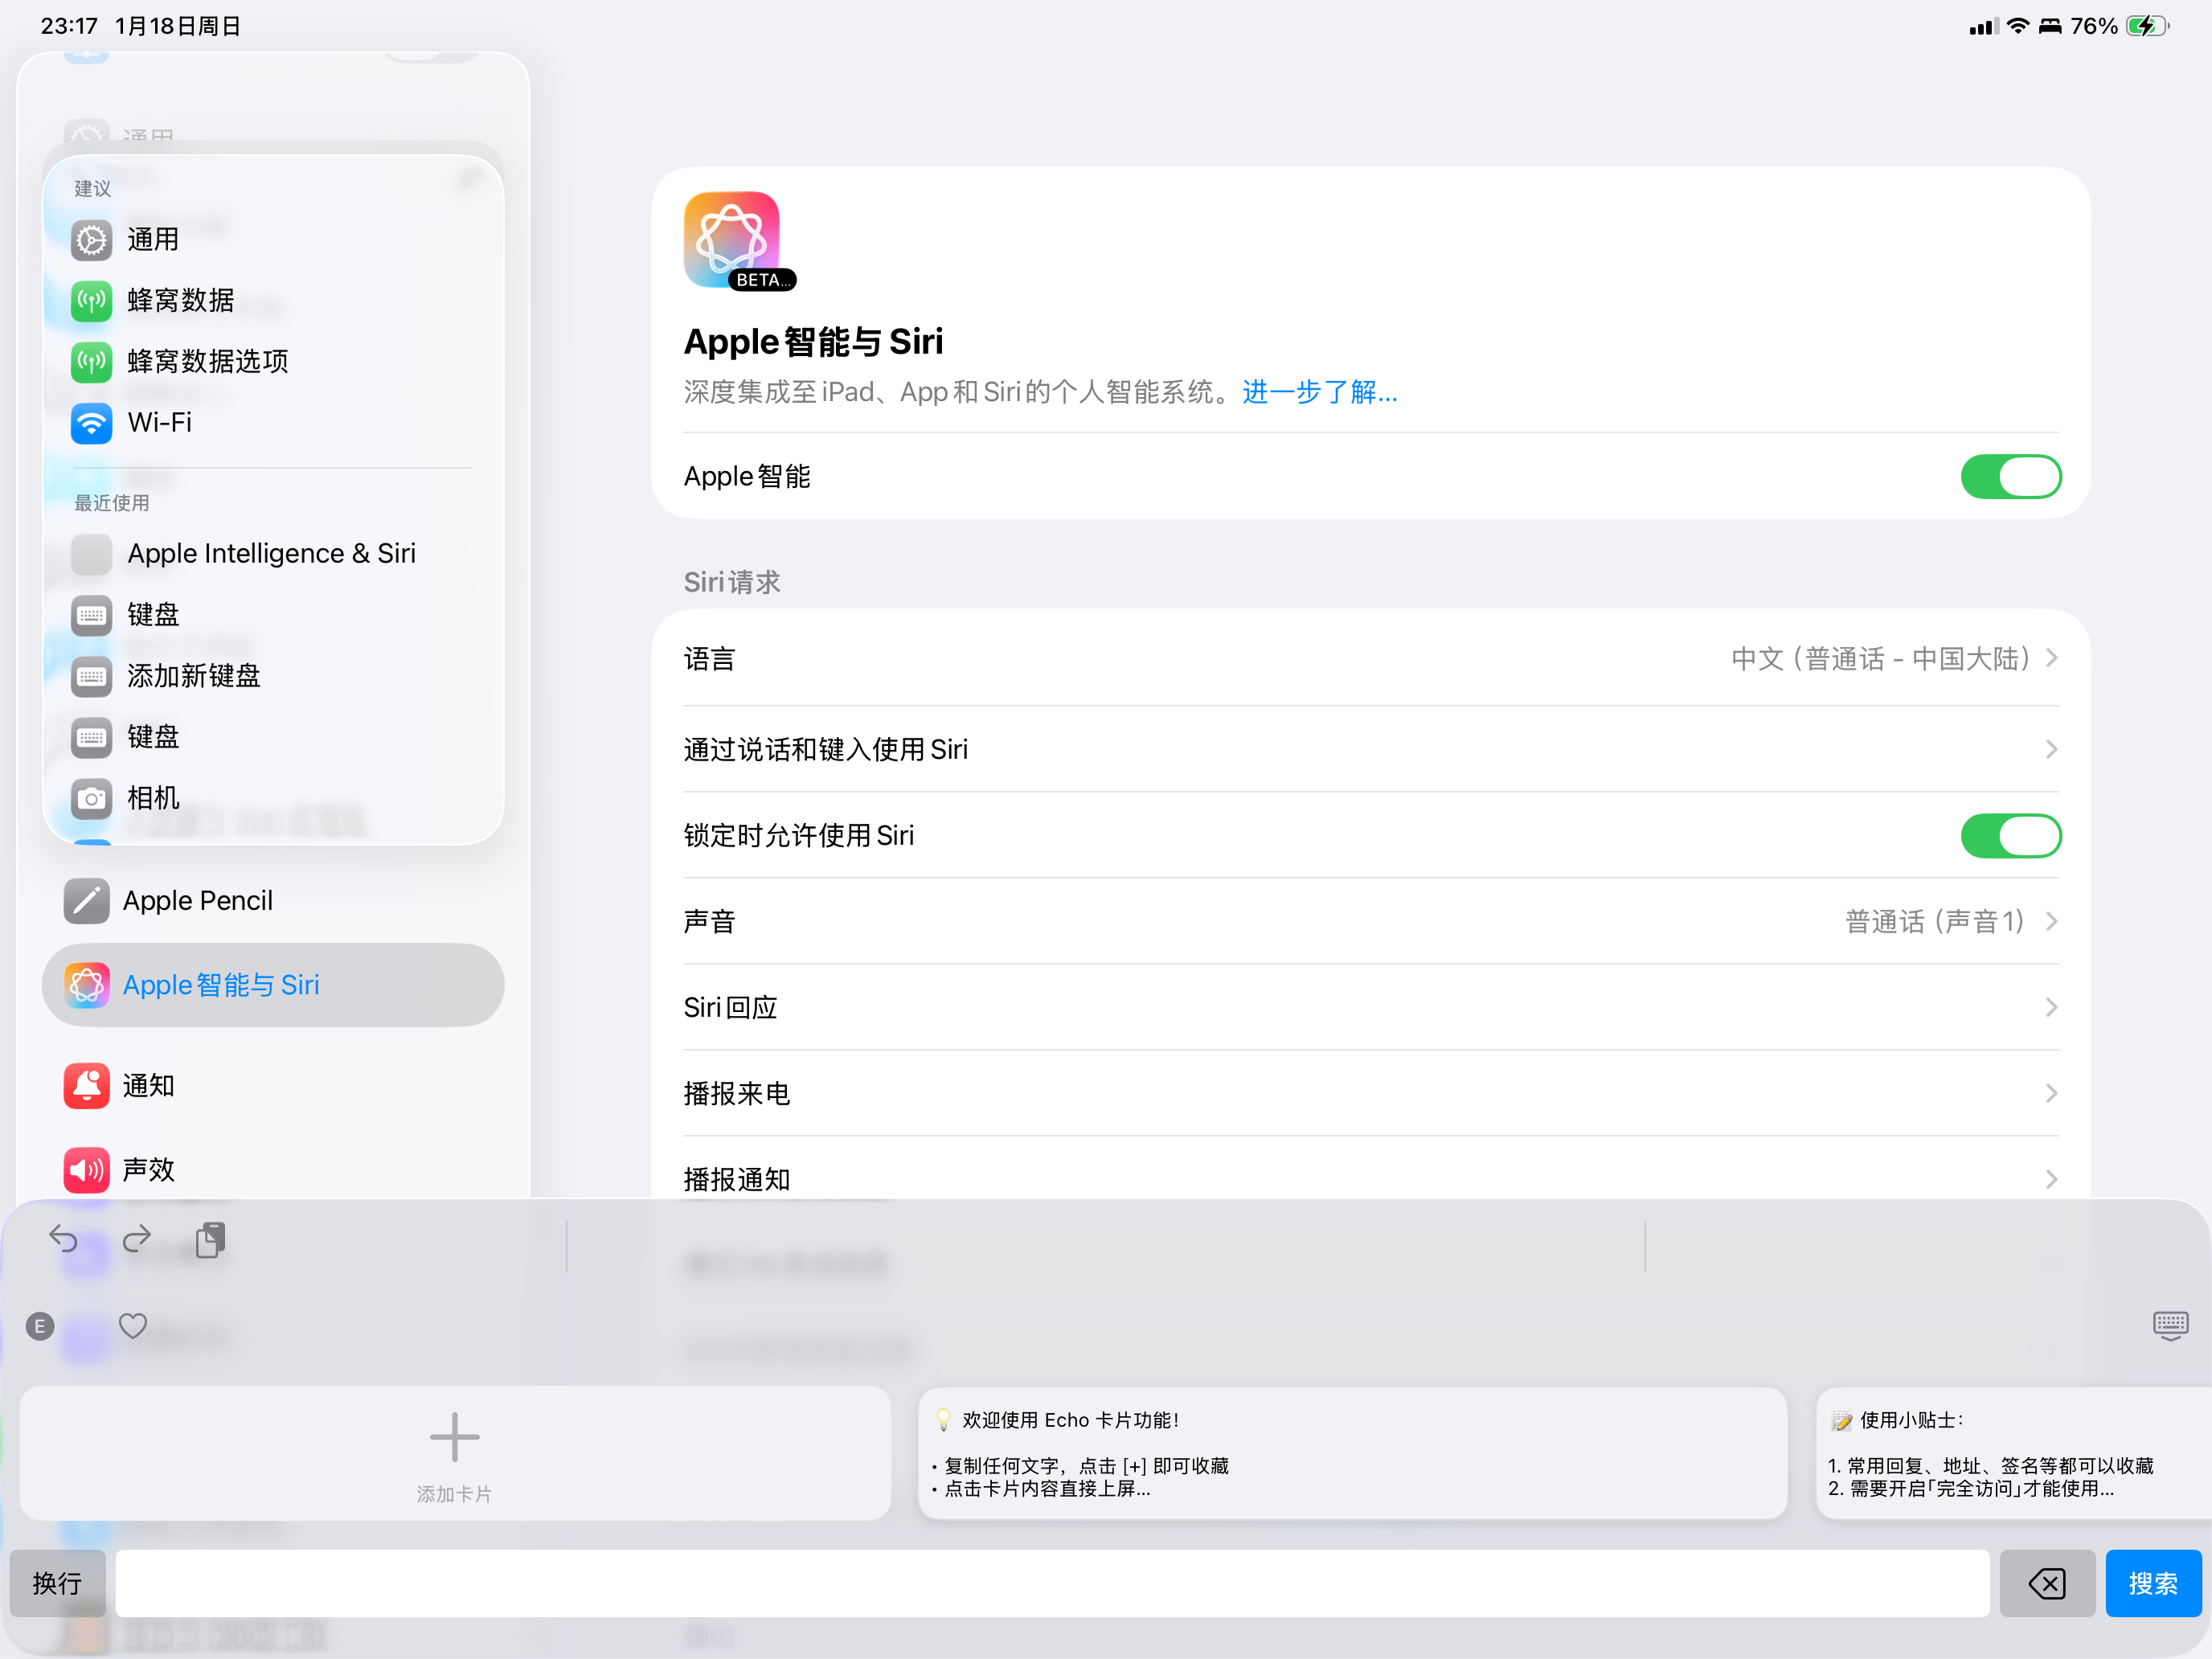Tap the battery indicator in status bar
Viewport: 2212px width, 1659px height.
click(2148, 26)
